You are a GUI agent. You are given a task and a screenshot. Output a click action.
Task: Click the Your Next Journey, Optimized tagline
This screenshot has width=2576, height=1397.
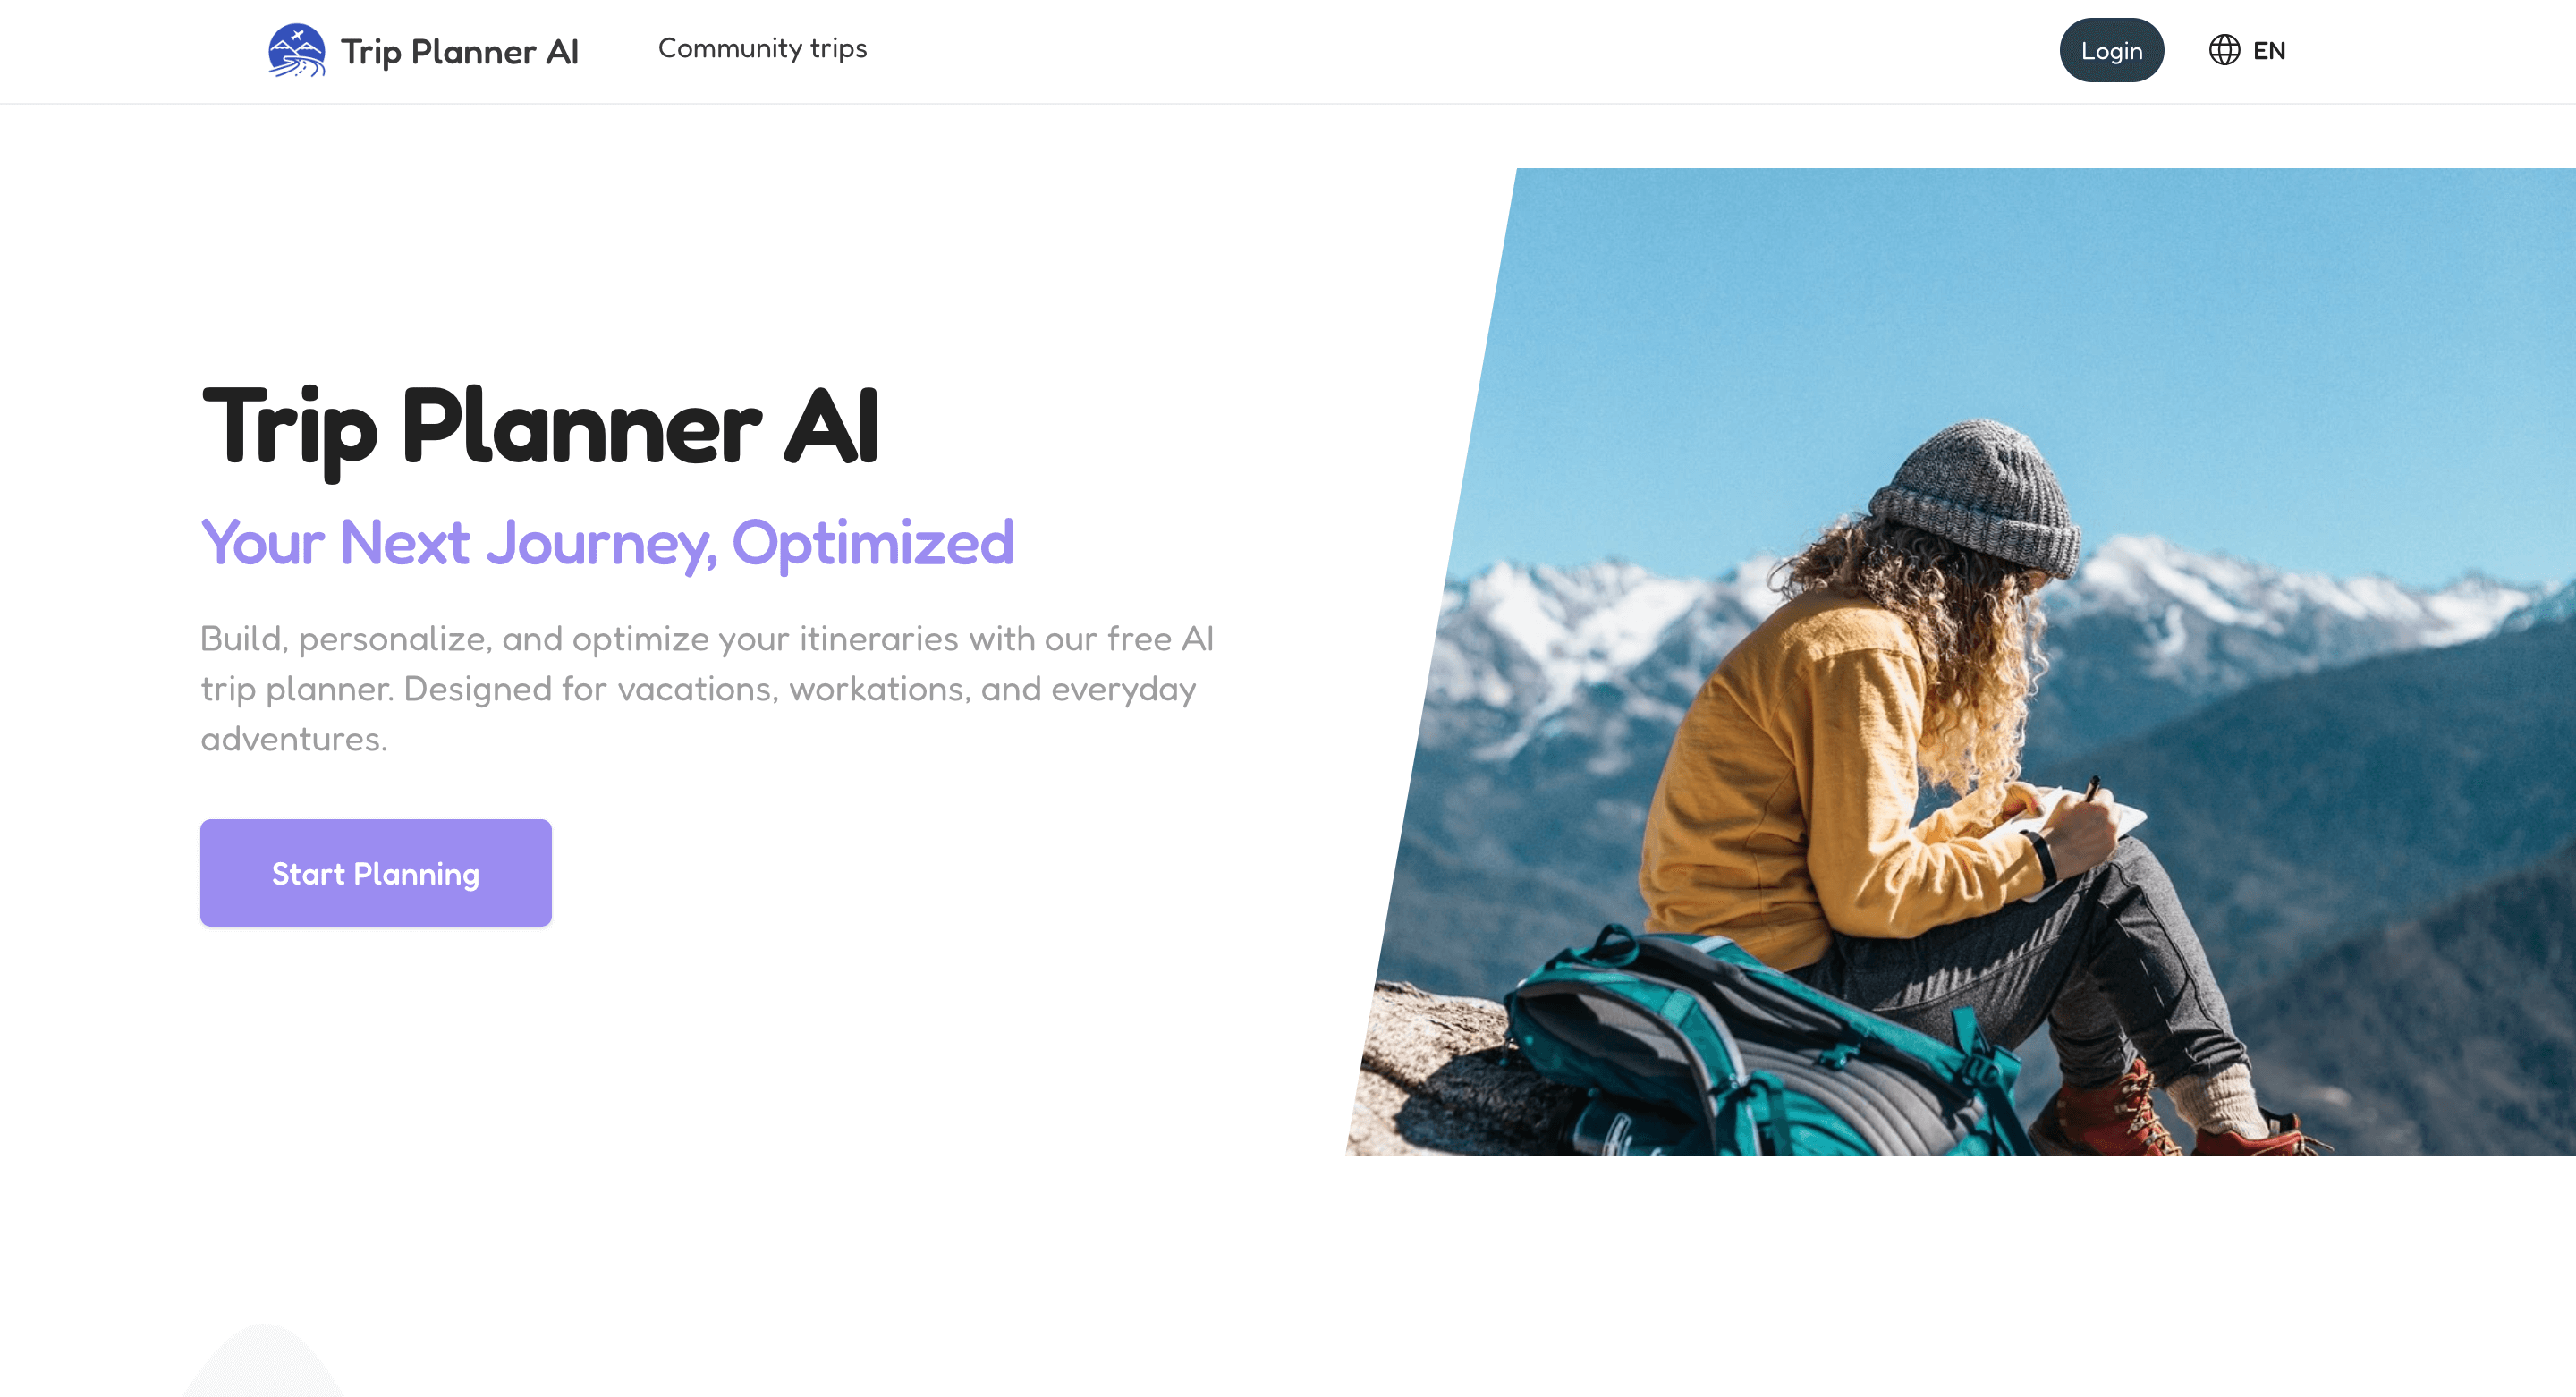pyautogui.click(x=607, y=543)
